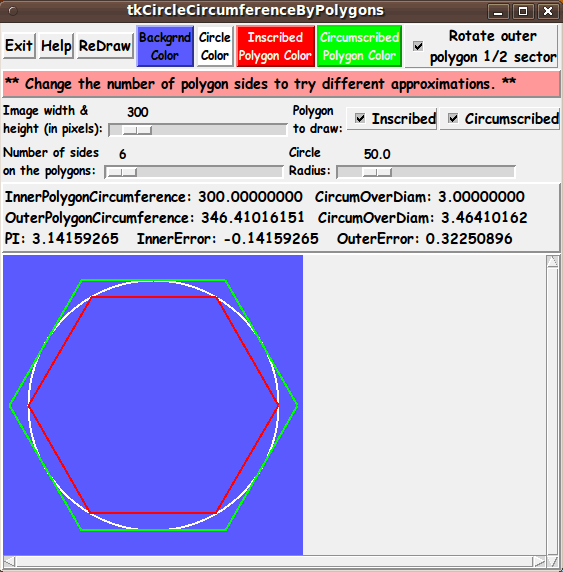Toggle the Rotate outer polygon checkbox

pos(418,46)
